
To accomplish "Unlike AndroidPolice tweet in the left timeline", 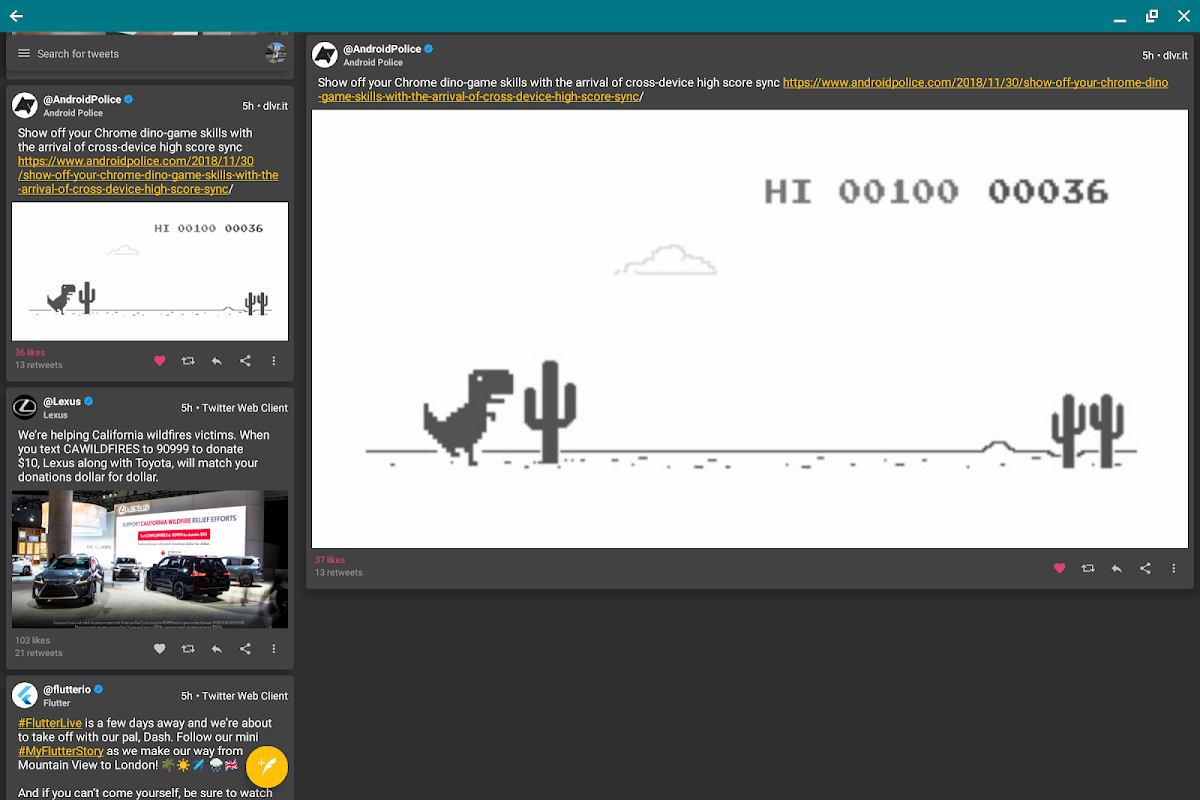I will click(x=159, y=360).
